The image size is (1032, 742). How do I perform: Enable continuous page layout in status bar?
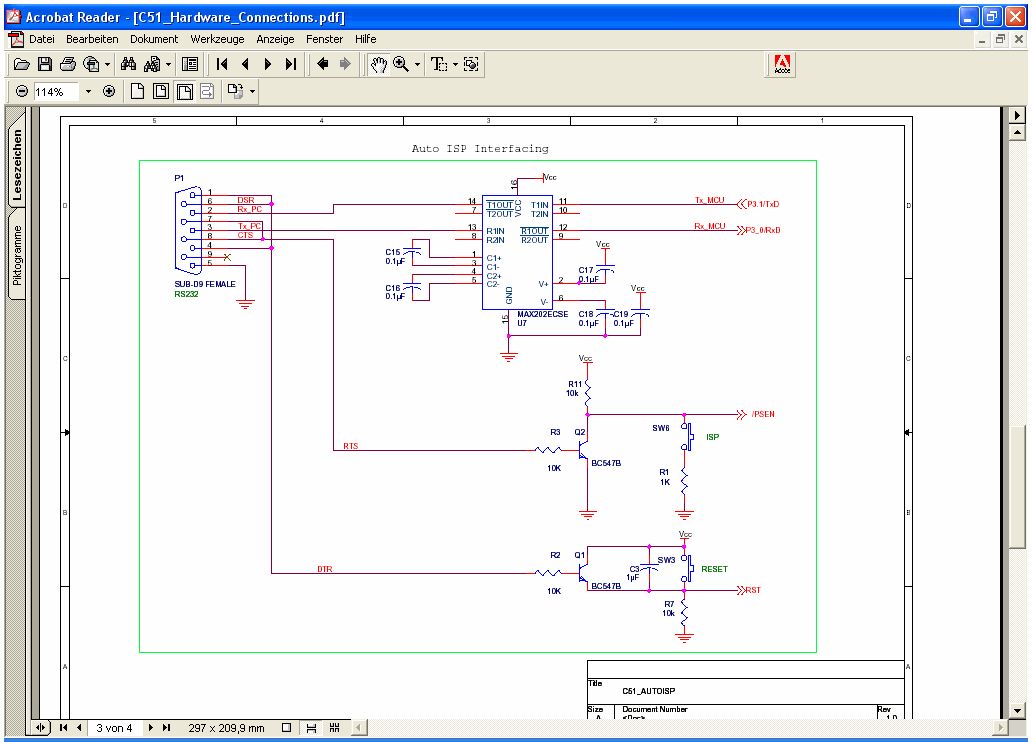pos(312,728)
